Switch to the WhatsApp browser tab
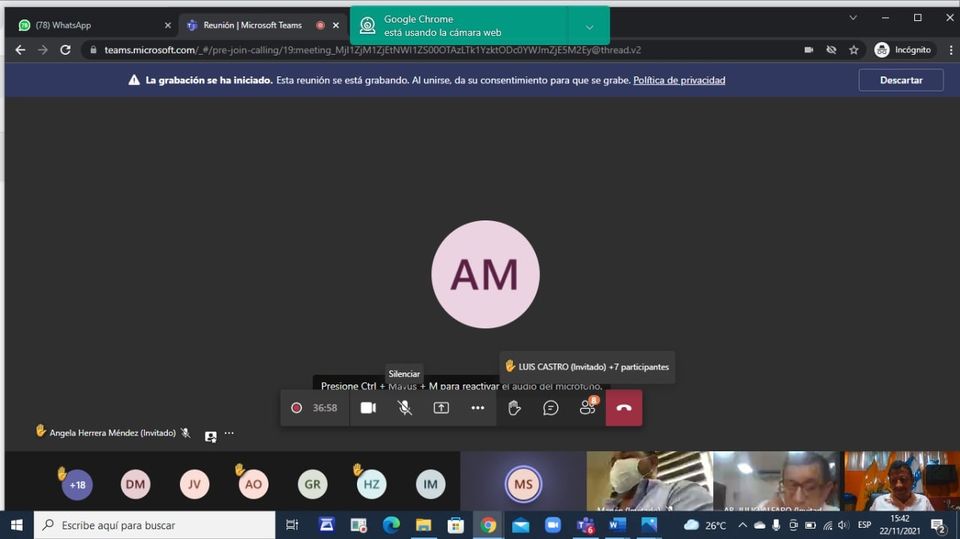This screenshot has width=960, height=539. click(x=90, y=25)
